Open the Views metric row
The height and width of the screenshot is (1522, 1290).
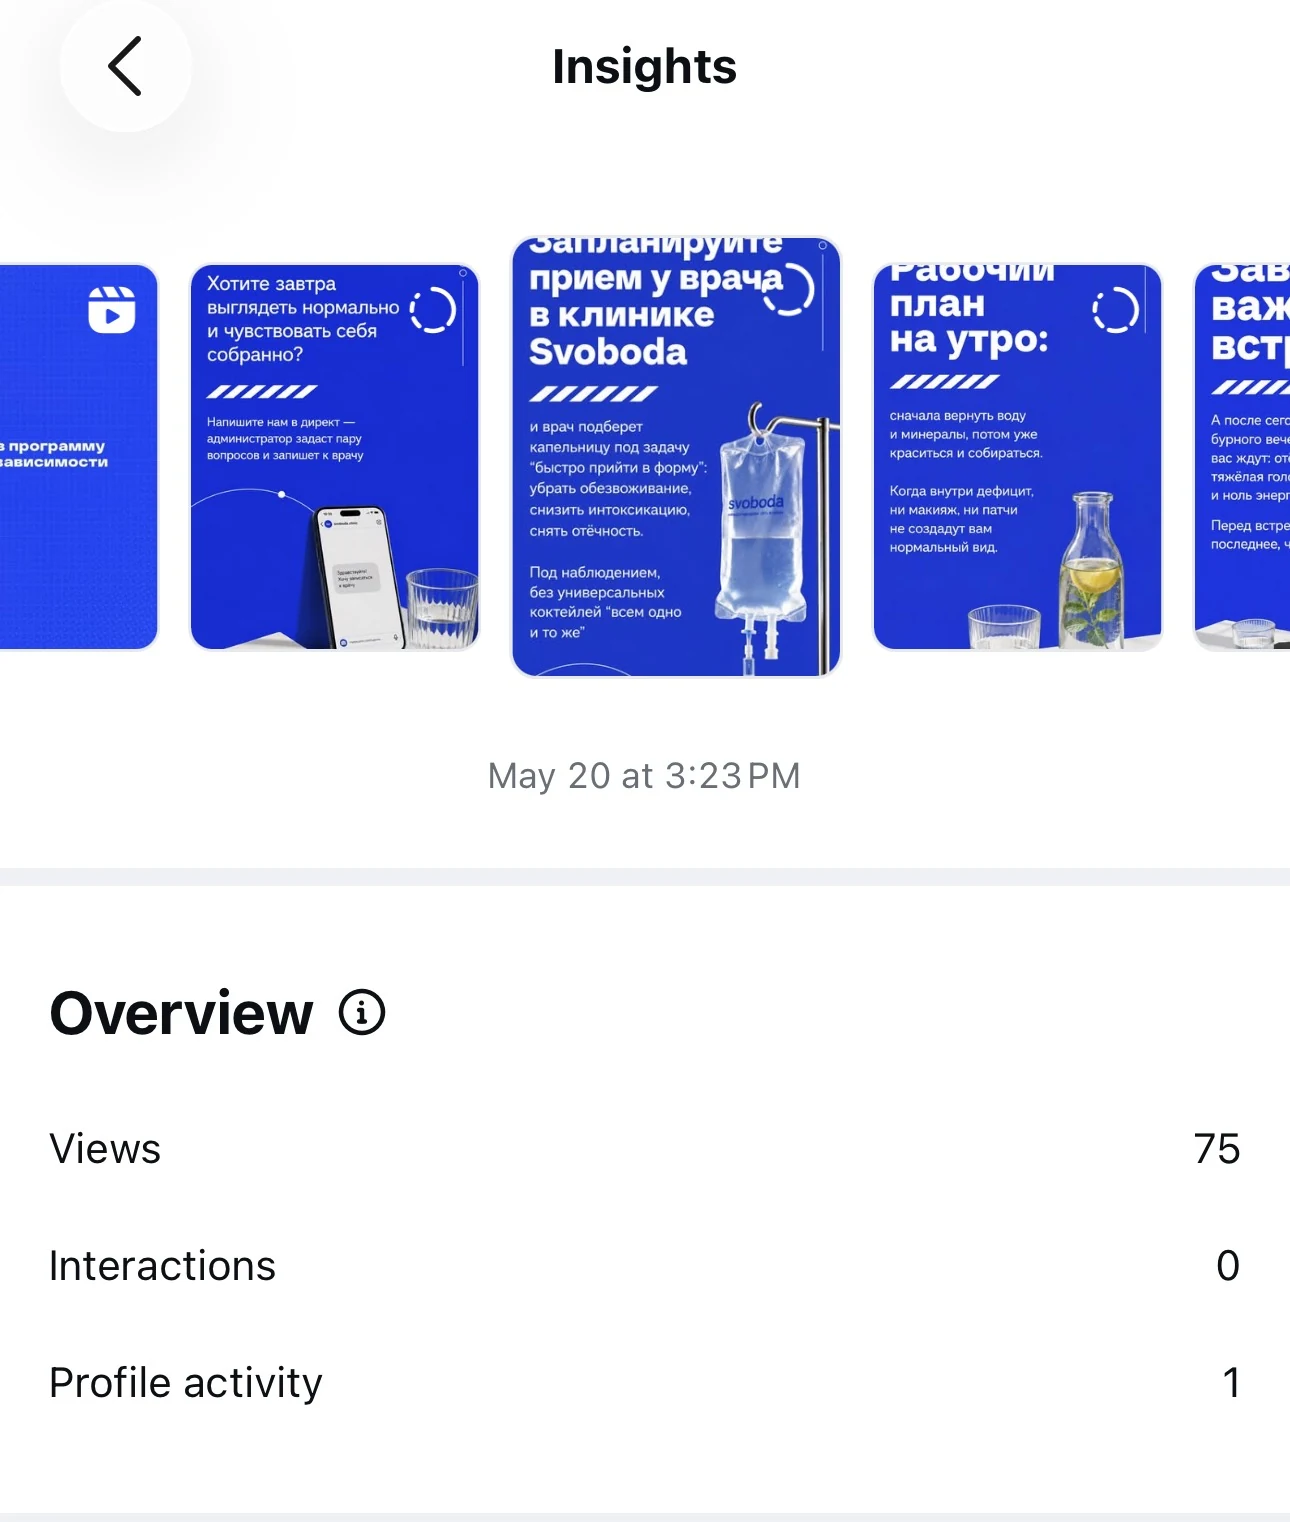(645, 1148)
